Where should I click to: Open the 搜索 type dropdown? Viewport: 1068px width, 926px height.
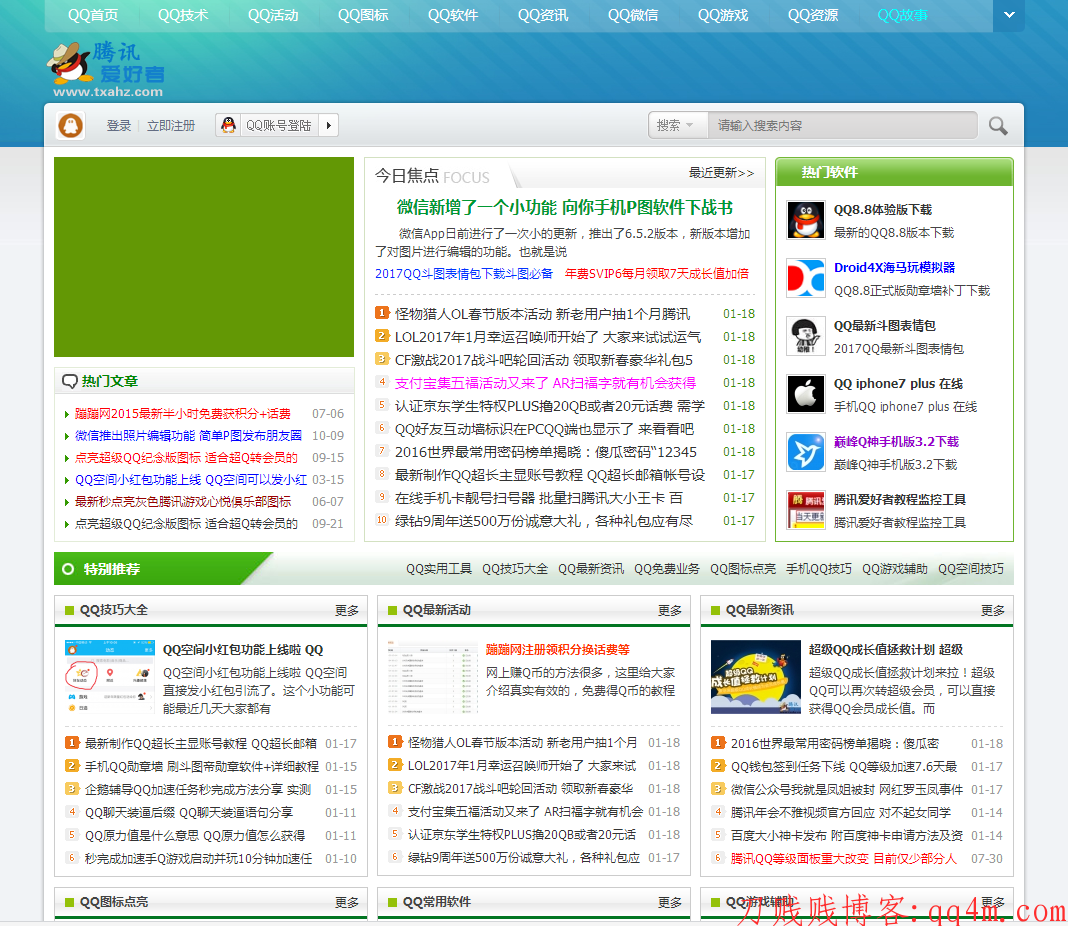(x=678, y=125)
